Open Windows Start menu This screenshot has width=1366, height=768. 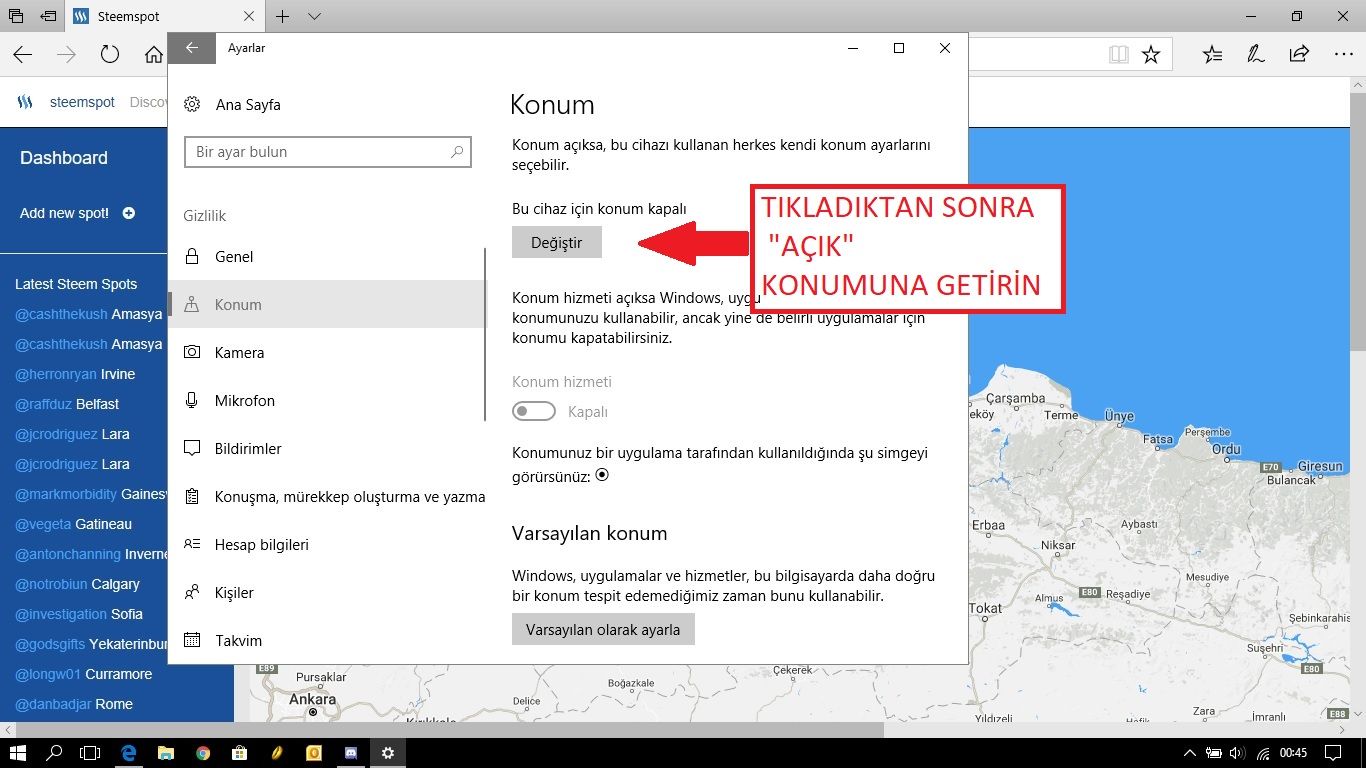tap(17, 752)
